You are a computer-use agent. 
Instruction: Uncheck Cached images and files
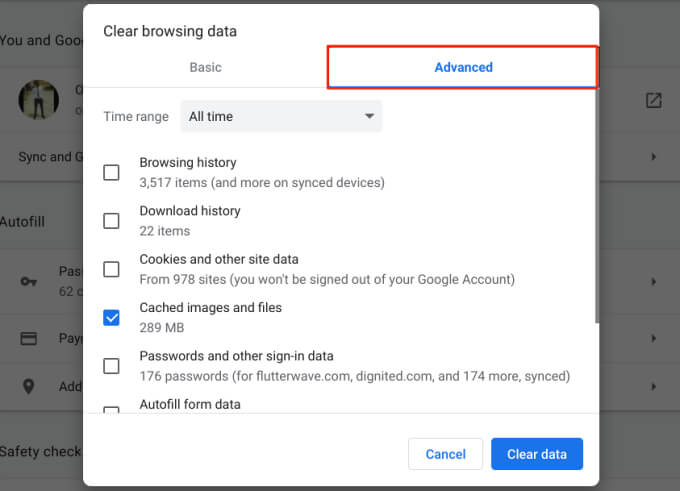point(111,317)
